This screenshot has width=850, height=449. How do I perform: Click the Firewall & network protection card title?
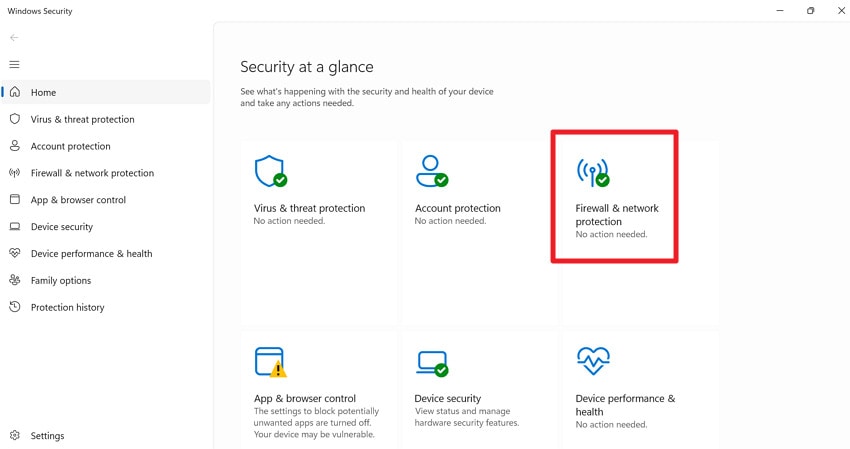tap(617, 215)
